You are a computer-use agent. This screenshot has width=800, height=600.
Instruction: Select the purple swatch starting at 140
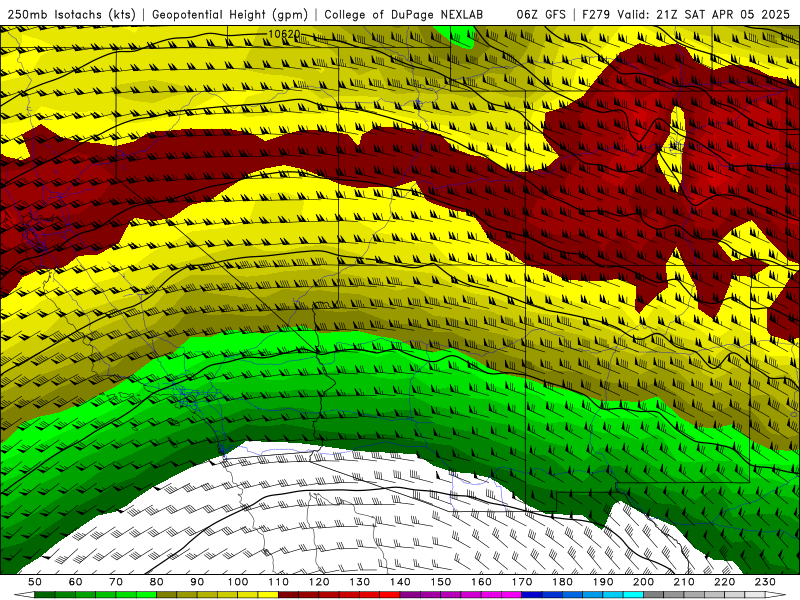click(410, 595)
